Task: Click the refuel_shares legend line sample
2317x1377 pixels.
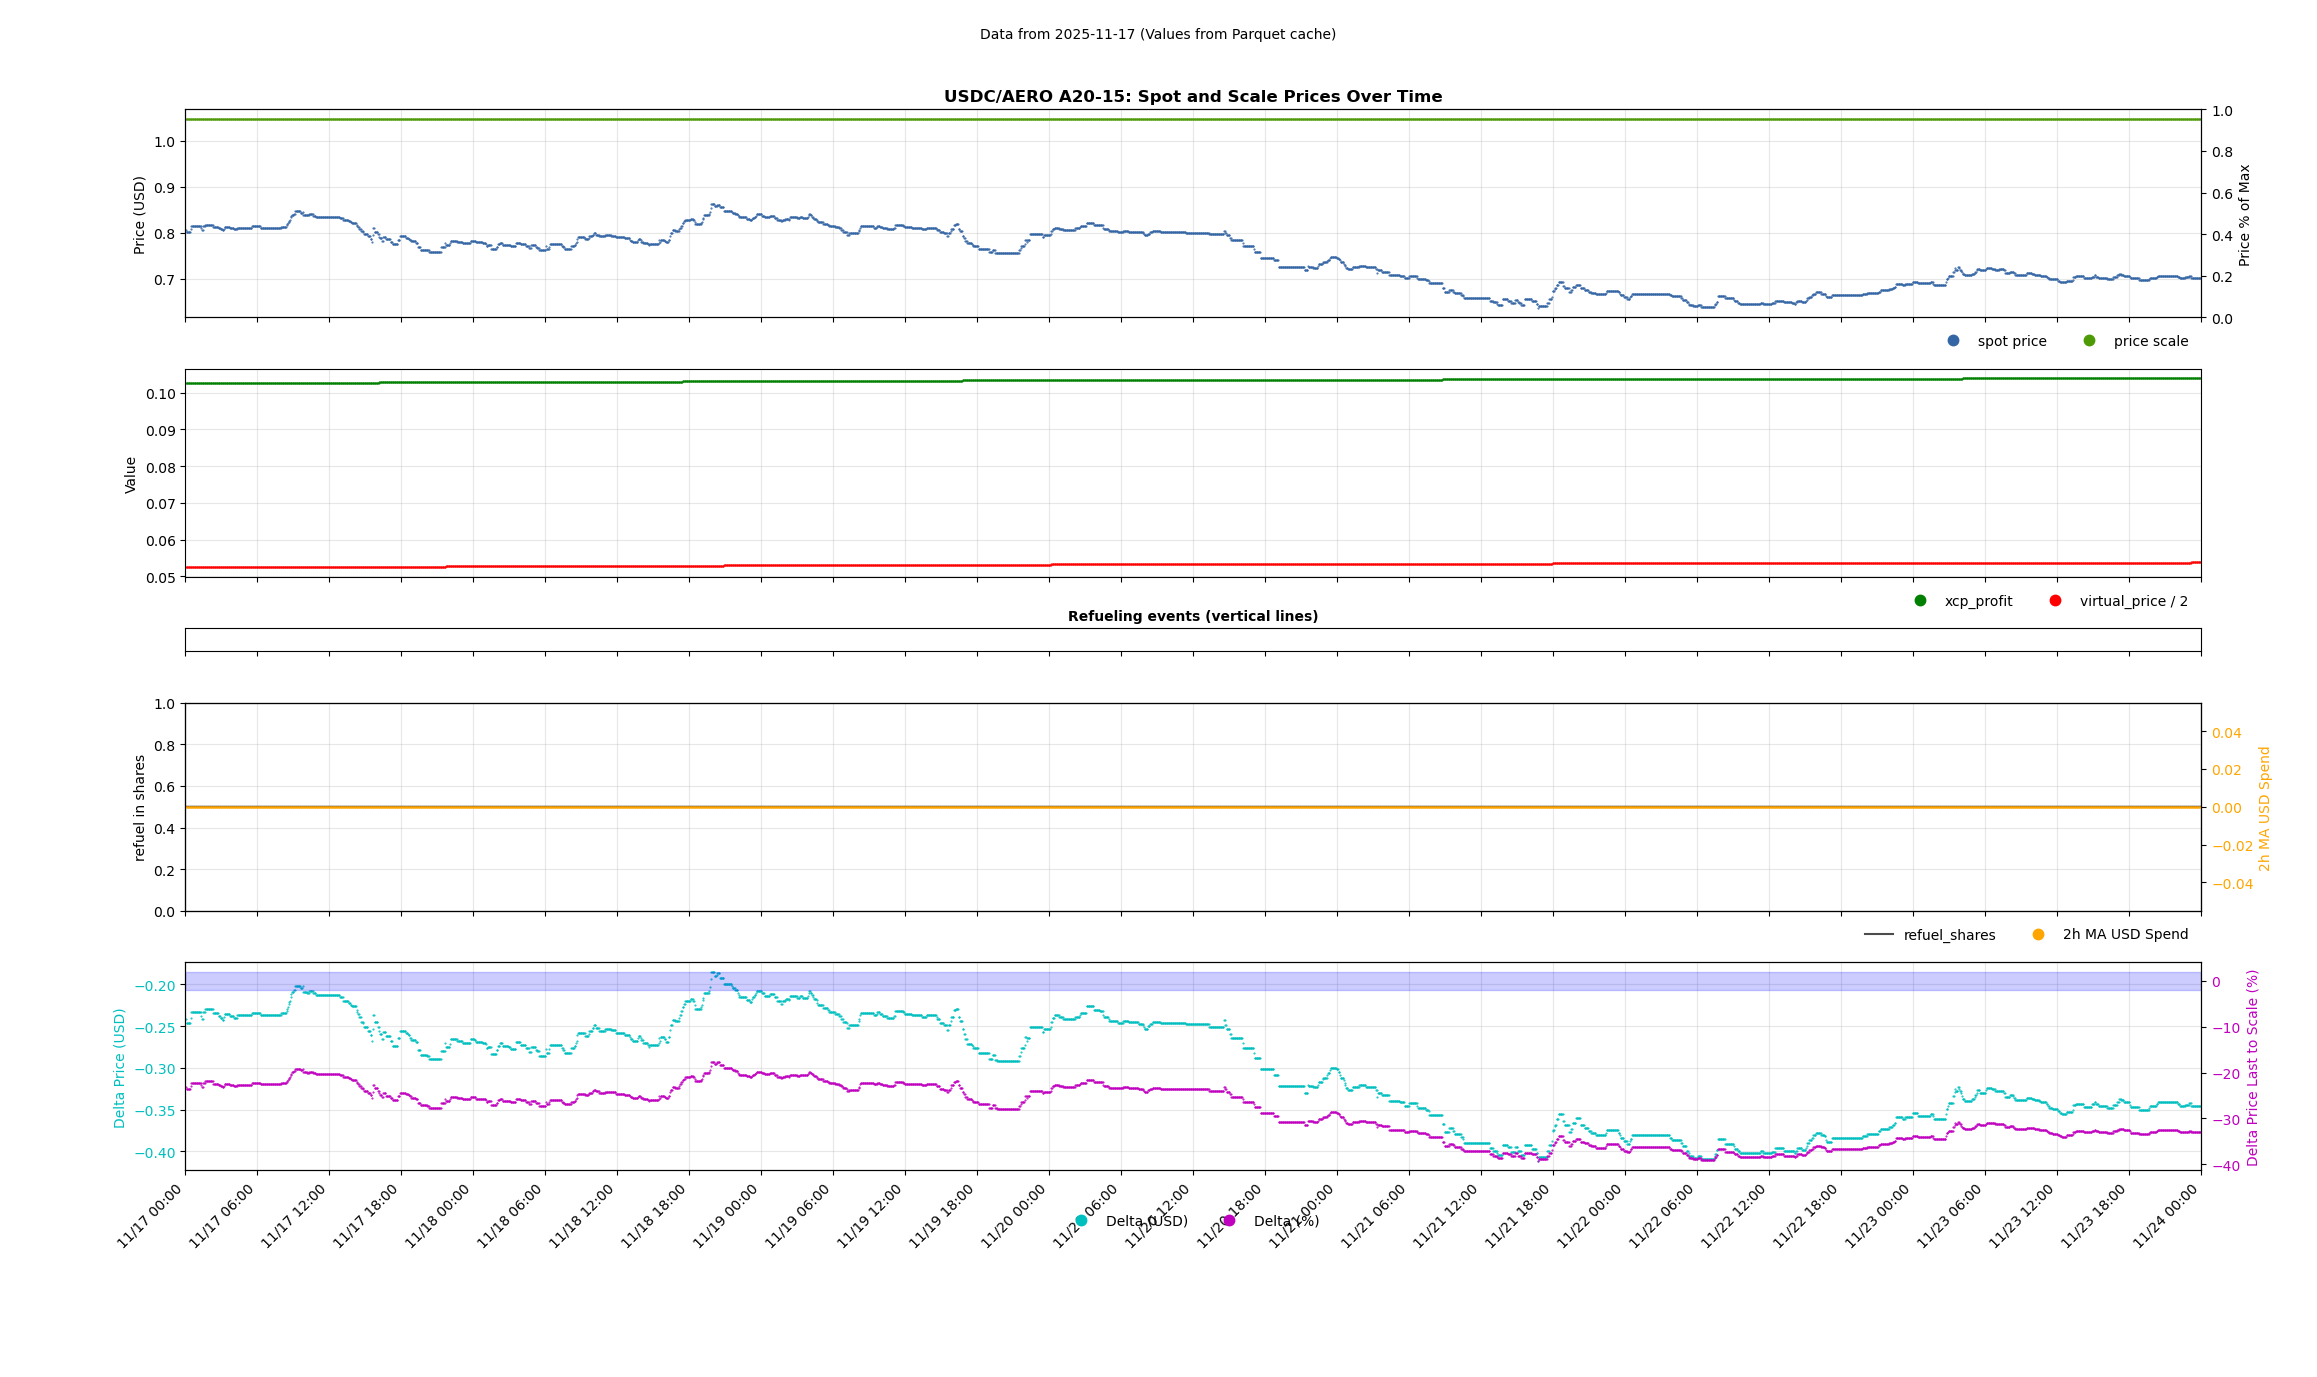Action: pos(1878,935)
